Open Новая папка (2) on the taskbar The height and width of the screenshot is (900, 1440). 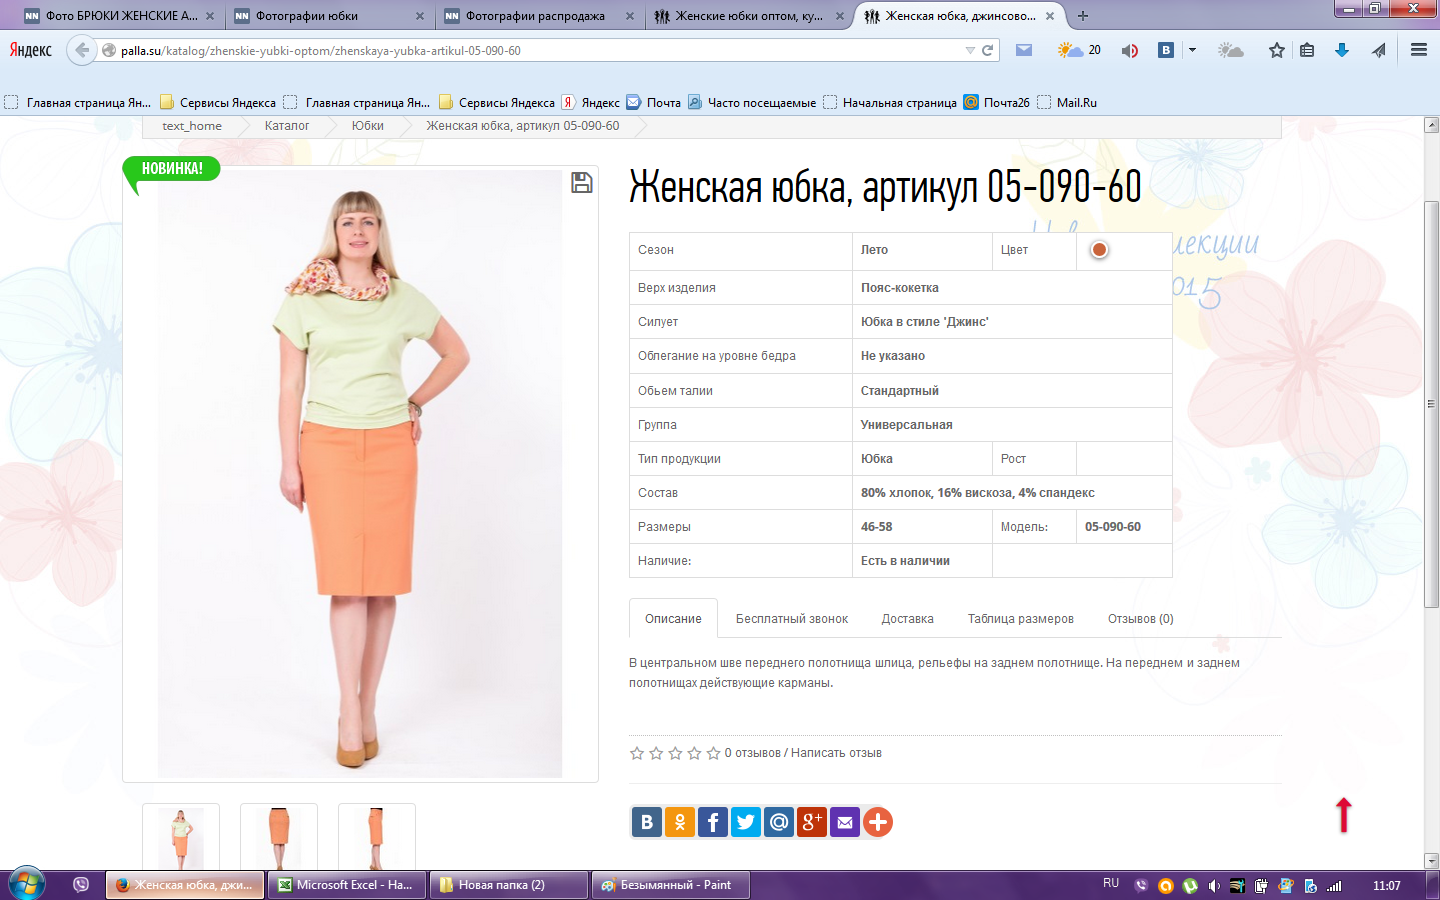509,885
